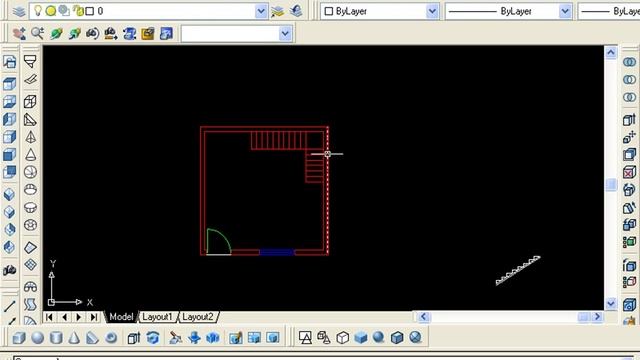
Task: Select the surface Sphere wireframe icon
Action: [30, 172]
